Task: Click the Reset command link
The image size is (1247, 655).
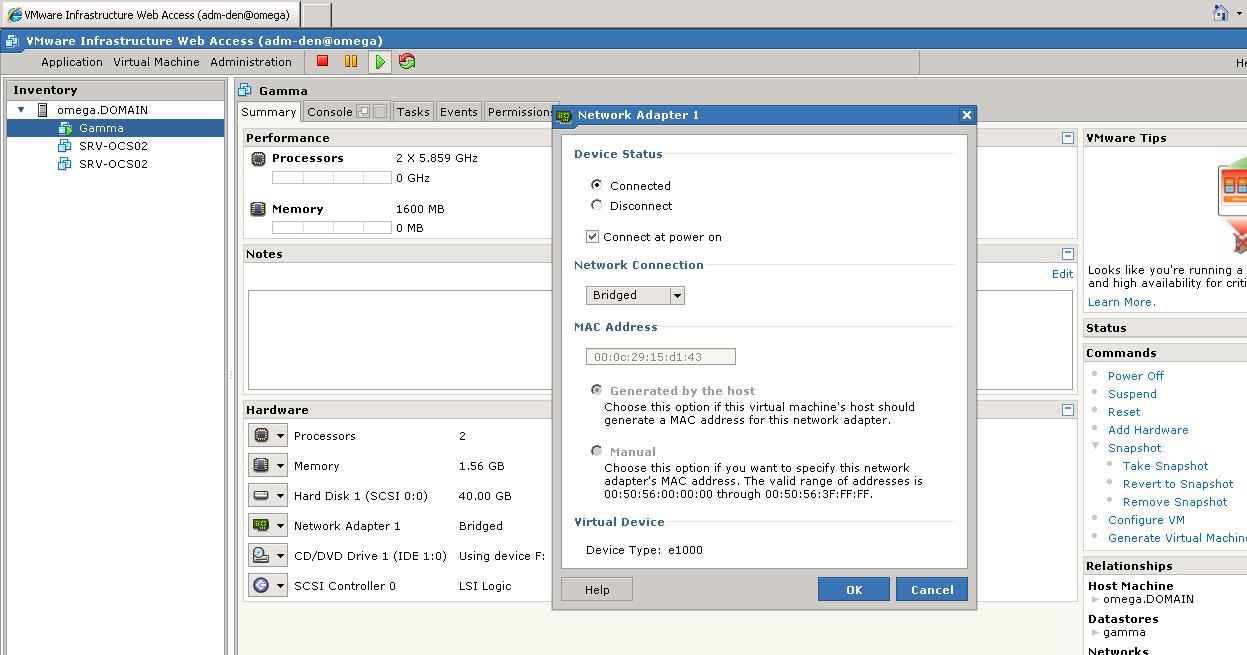Action: click(1124, 412)
